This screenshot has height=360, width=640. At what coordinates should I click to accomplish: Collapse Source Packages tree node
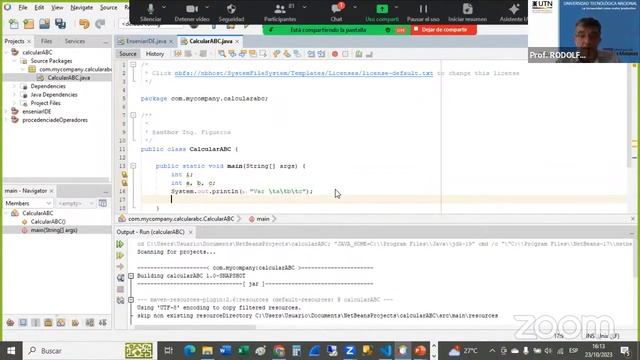pyautogui.click(x=15, y=61)
